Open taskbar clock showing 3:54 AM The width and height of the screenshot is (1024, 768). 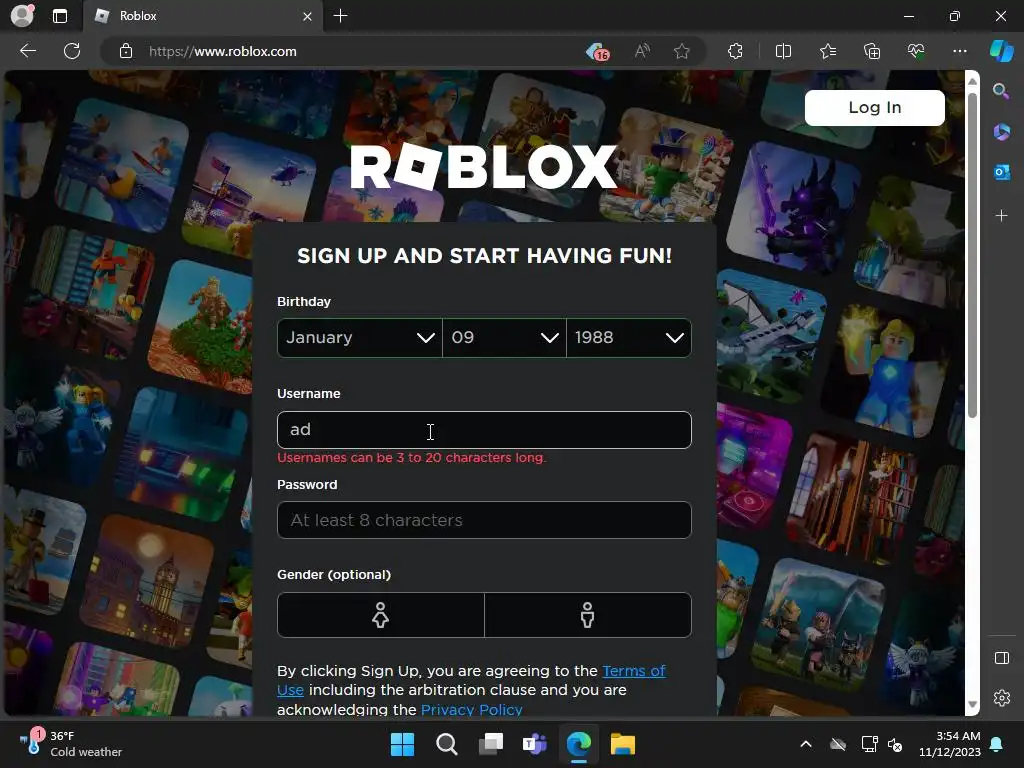pyautogui.click(x=950, y=744)
